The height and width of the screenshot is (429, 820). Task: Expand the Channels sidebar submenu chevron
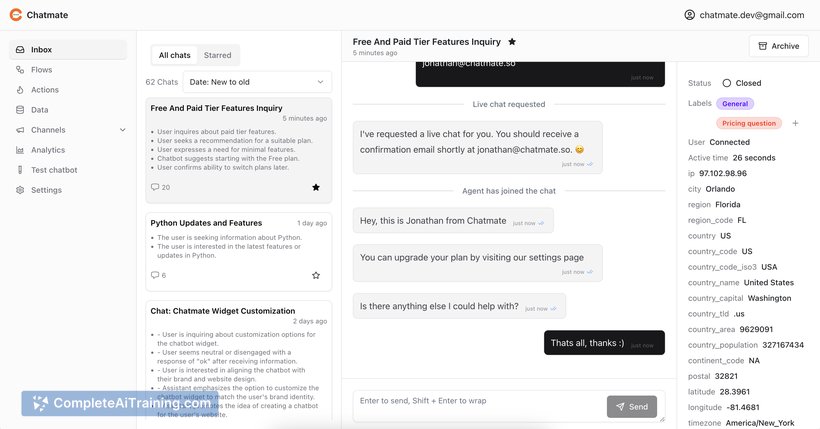(x=122, y=130)
